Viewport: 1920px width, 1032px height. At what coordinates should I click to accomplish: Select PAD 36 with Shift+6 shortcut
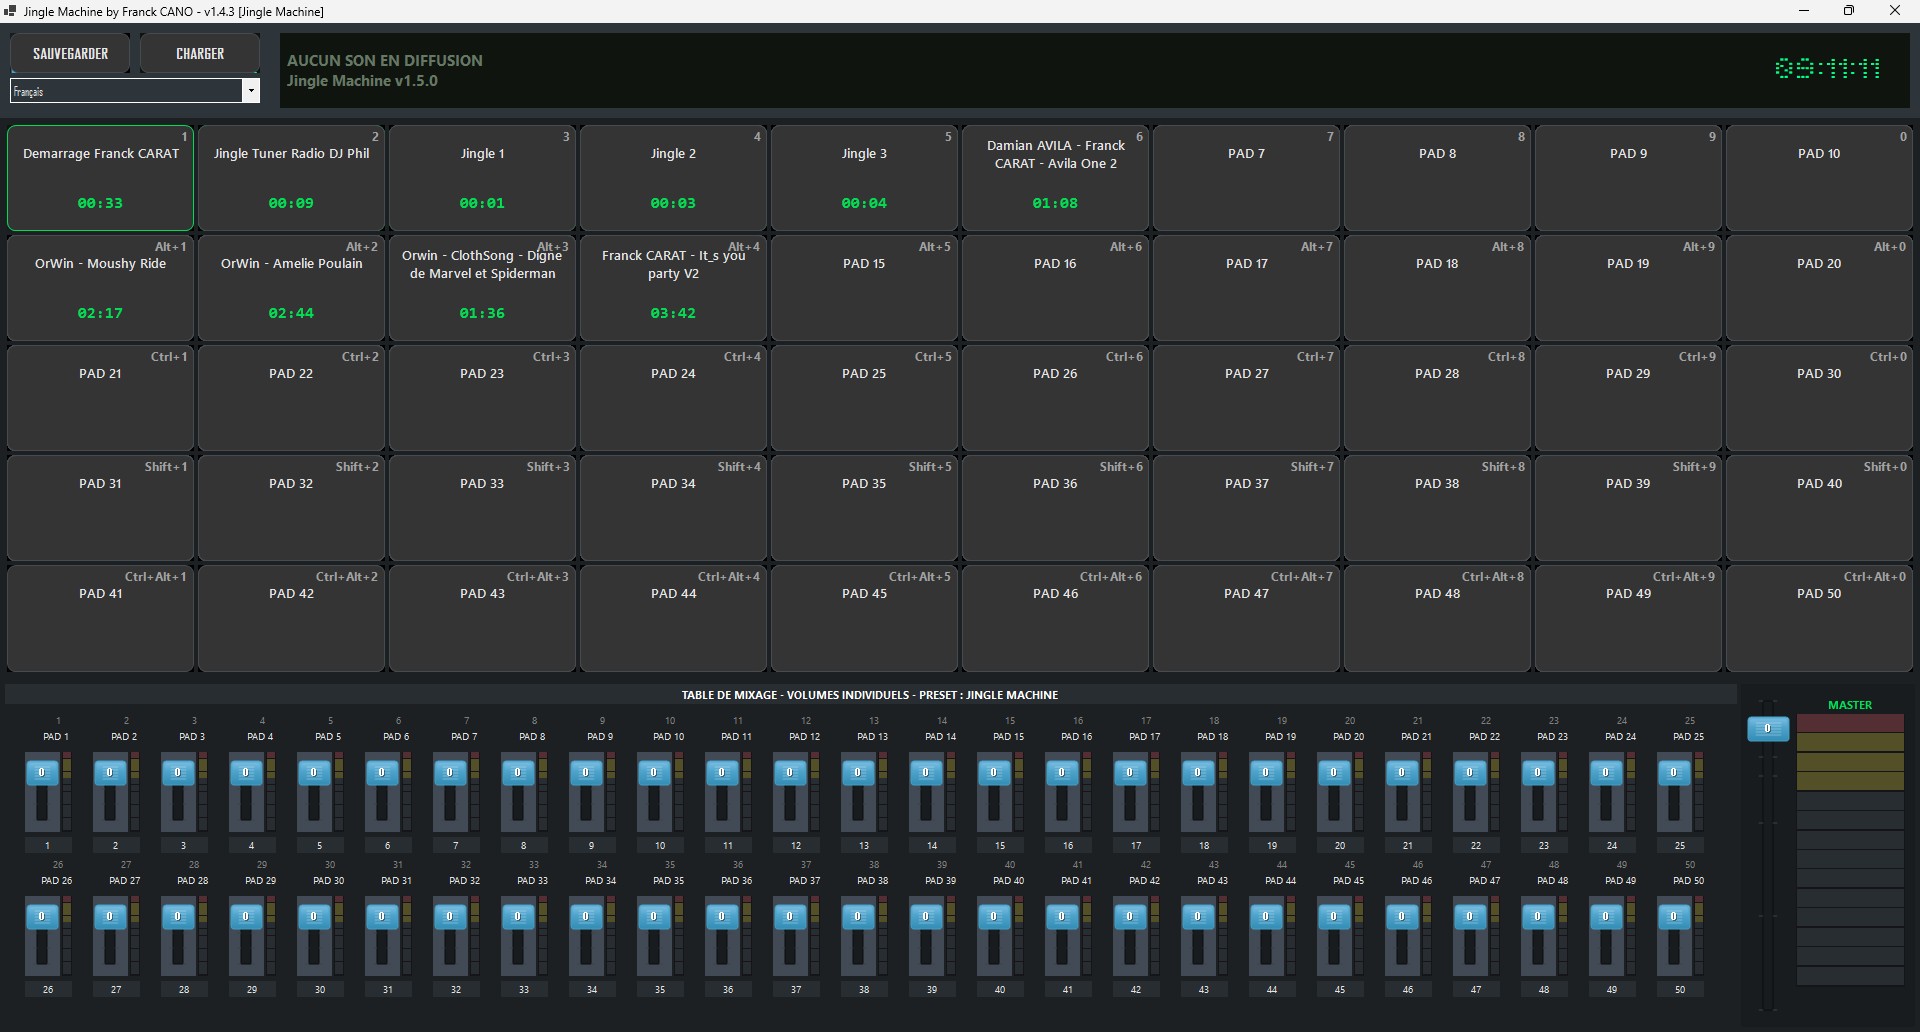(x=1055, y=508)
